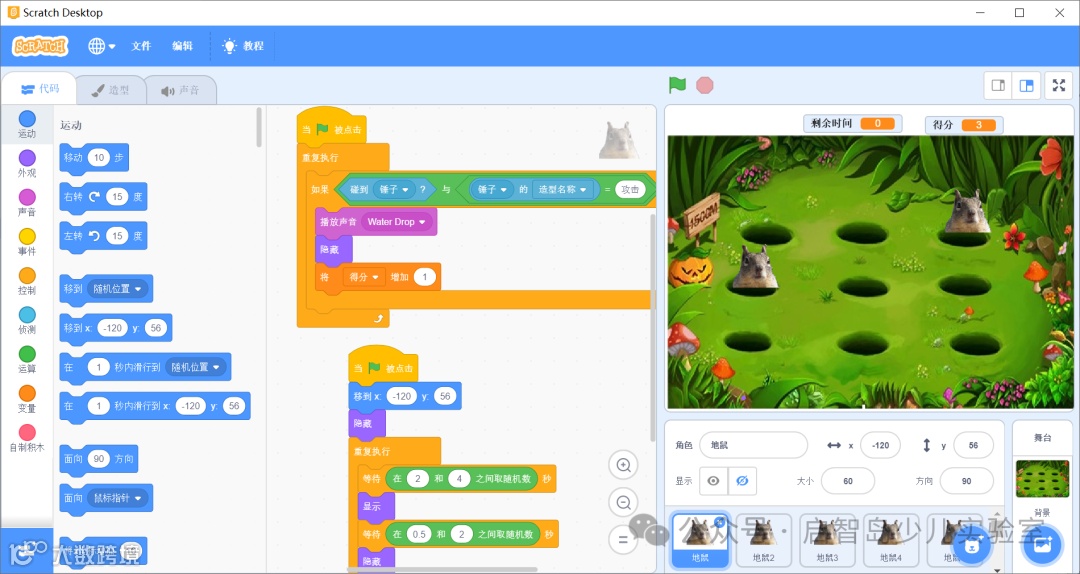The width and height of the screenshot is (1080, 574).
Task: Hide the sprite with crossed-eye icon
Action: pos(742,481)
